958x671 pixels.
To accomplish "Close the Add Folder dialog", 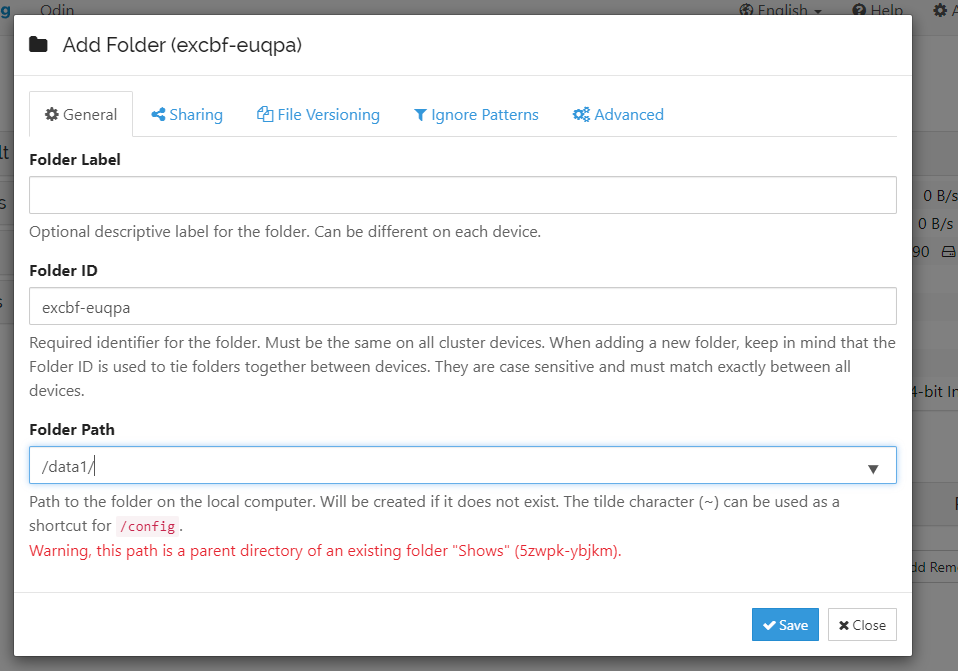I will [x=862, y=625].
